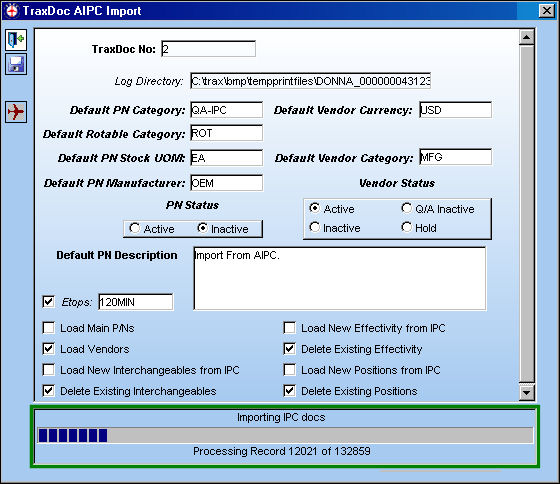Close the TraxDoc AIPC Import window
560x484 pixels.
point(547,11)
